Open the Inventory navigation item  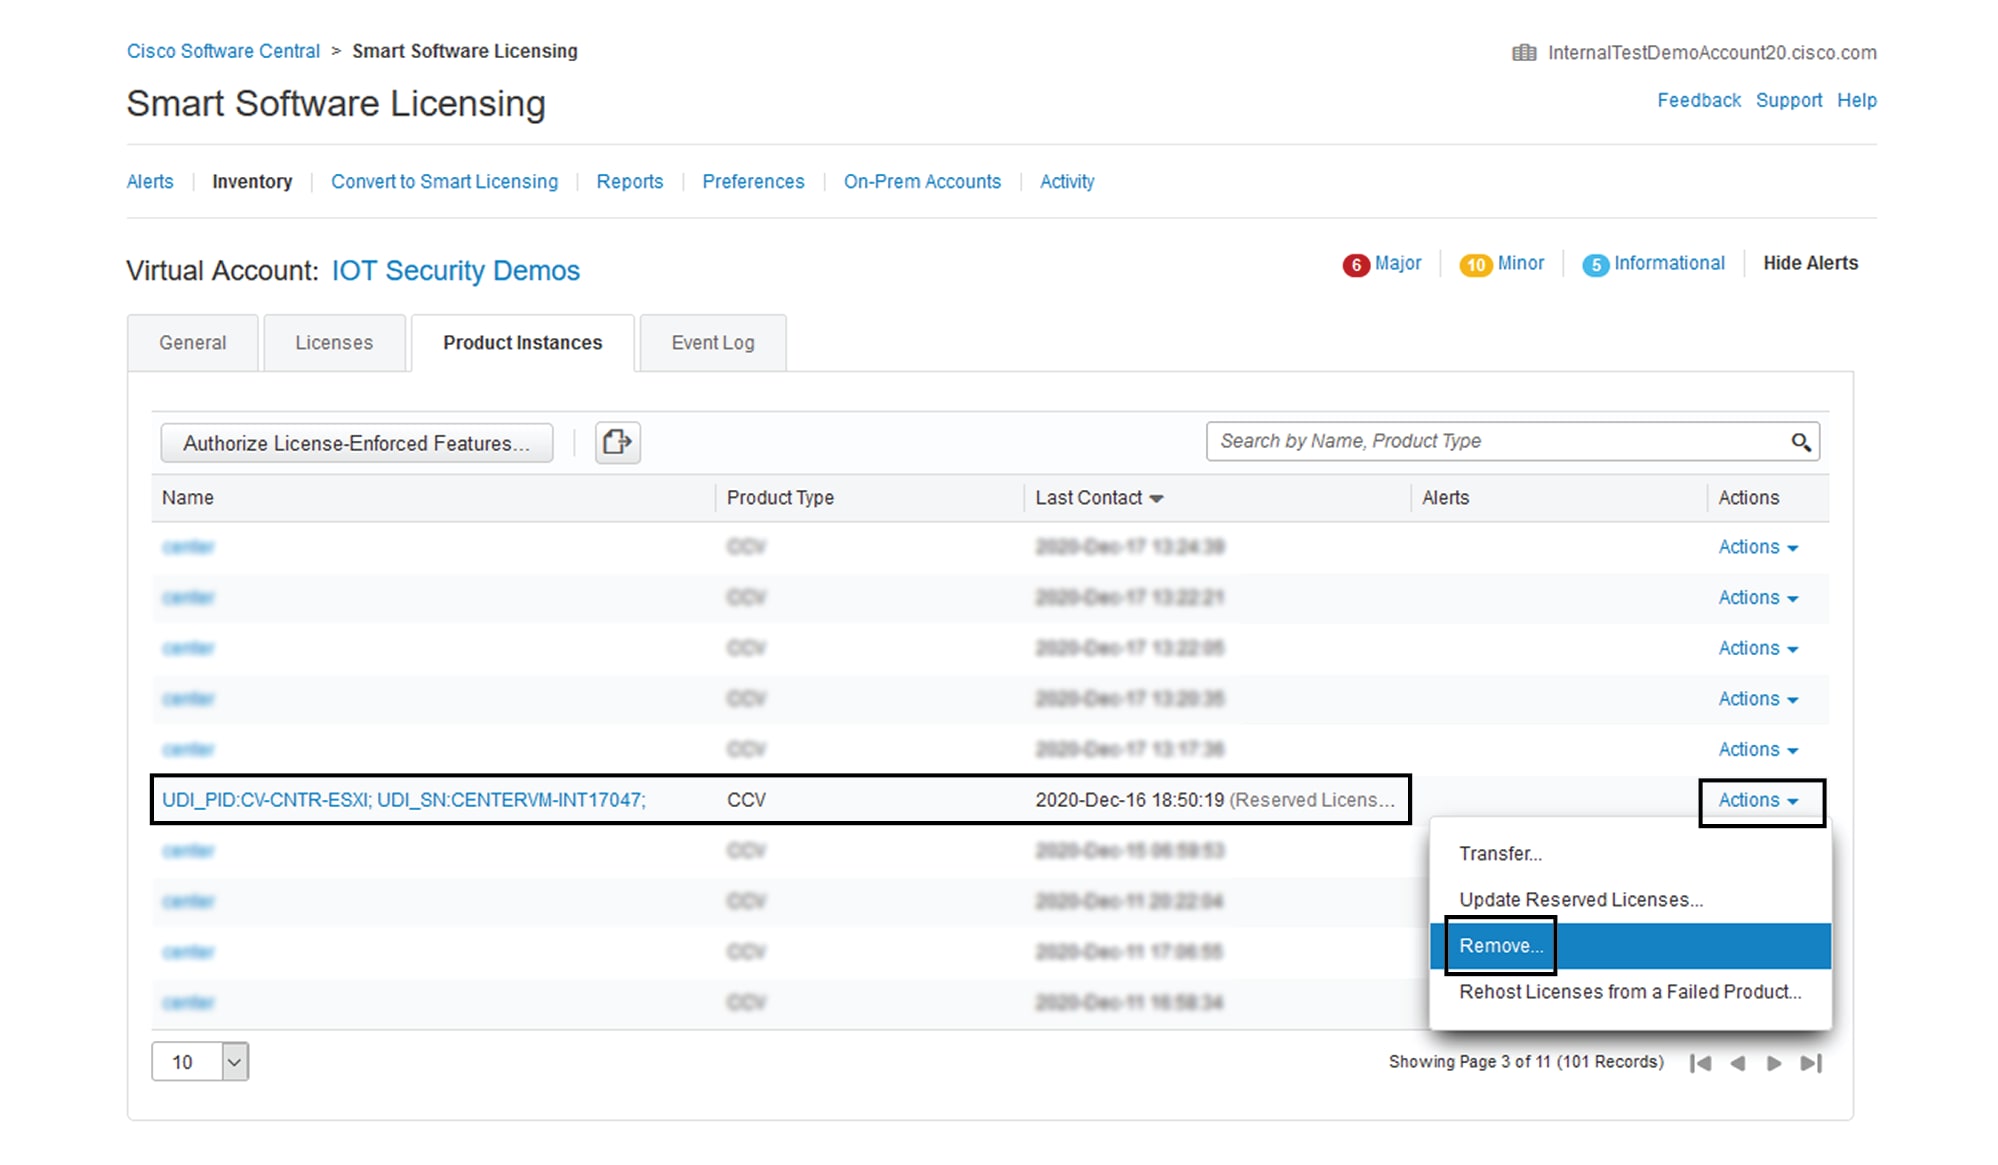click(252, 182)
